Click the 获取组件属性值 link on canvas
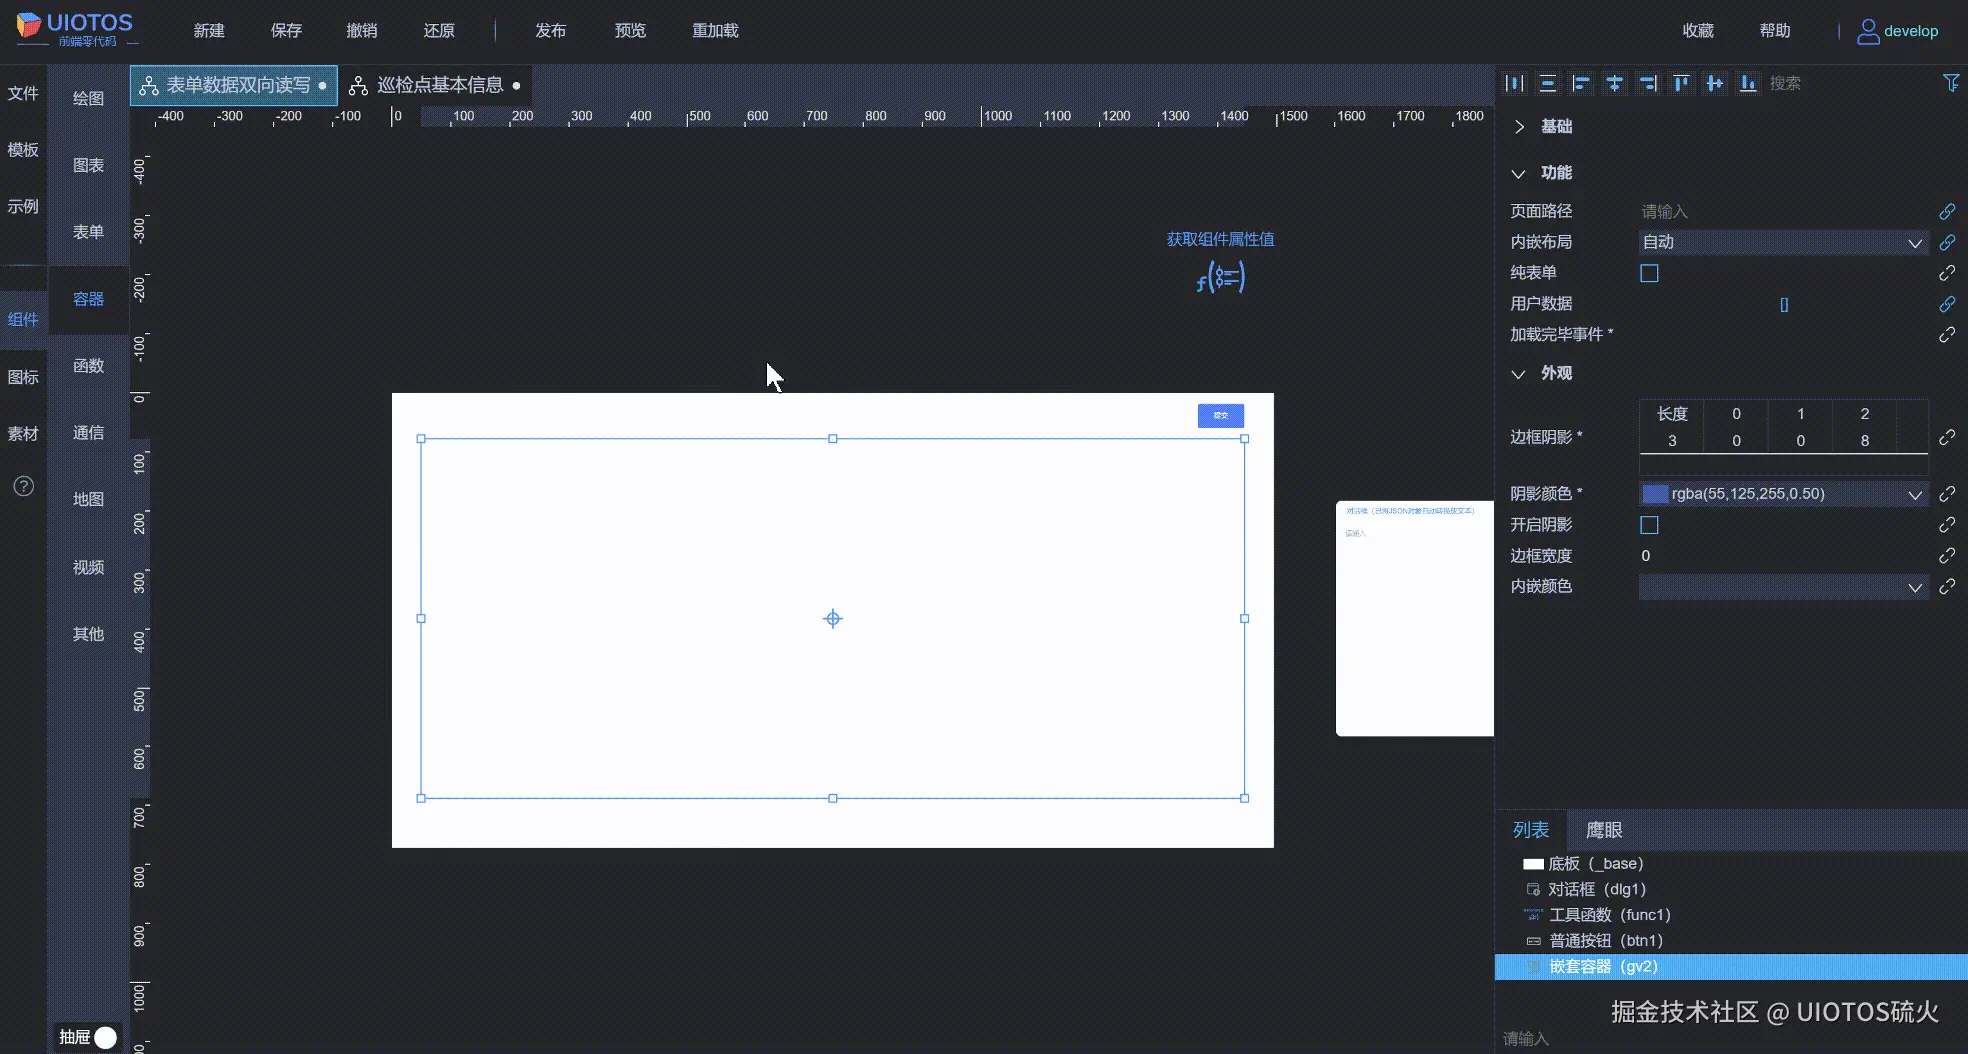 tap(1219, 239)
